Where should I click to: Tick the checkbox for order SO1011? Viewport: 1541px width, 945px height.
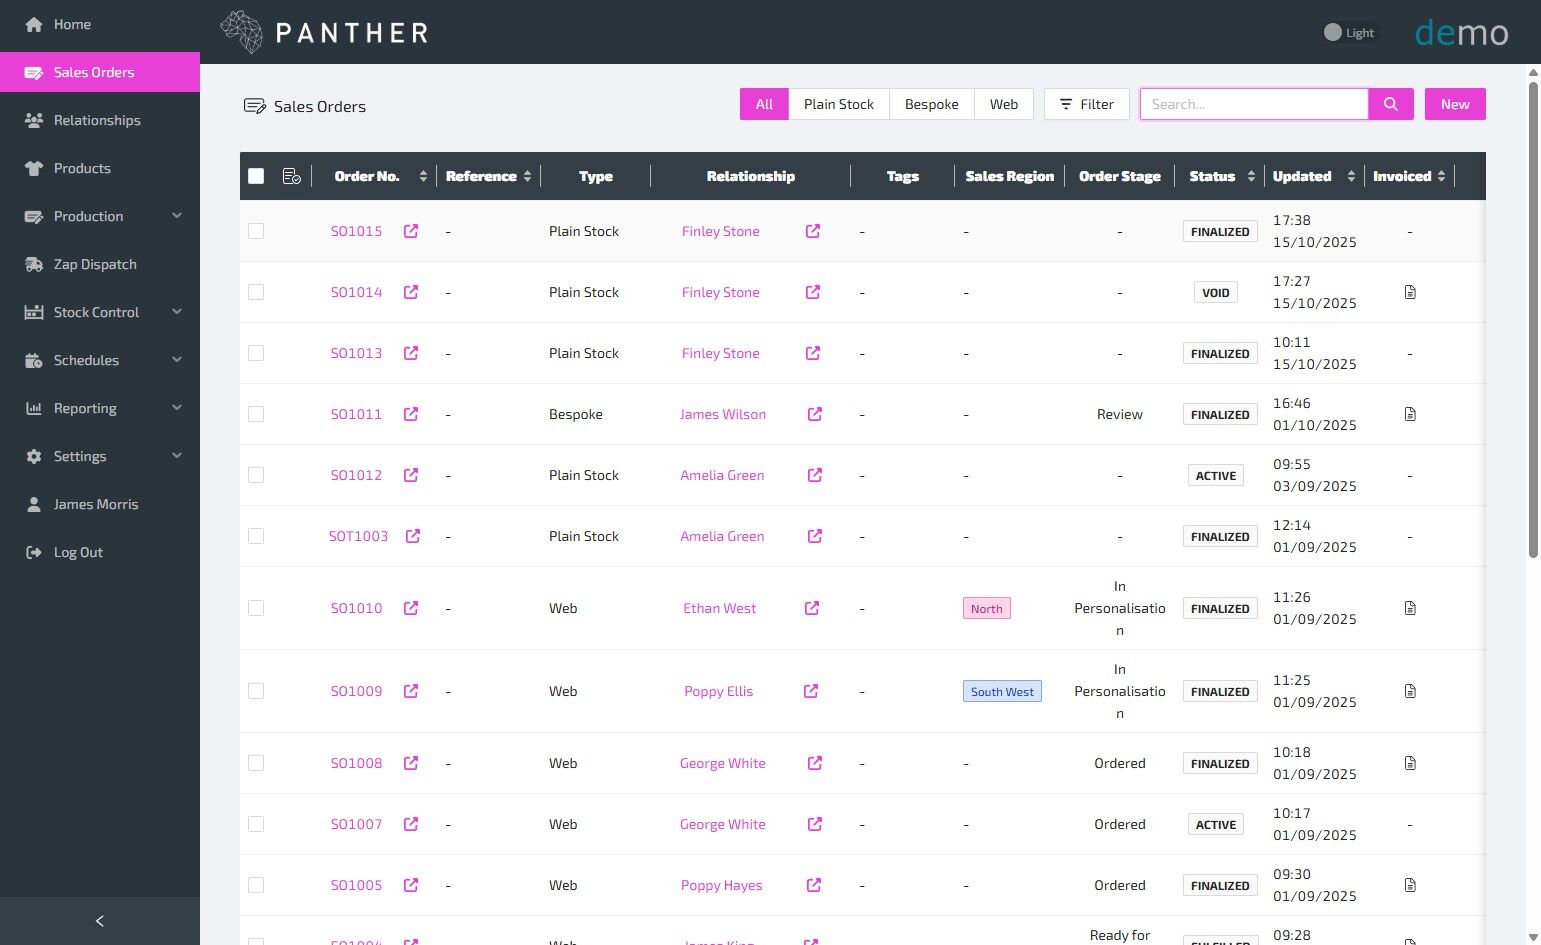[256, 414]
